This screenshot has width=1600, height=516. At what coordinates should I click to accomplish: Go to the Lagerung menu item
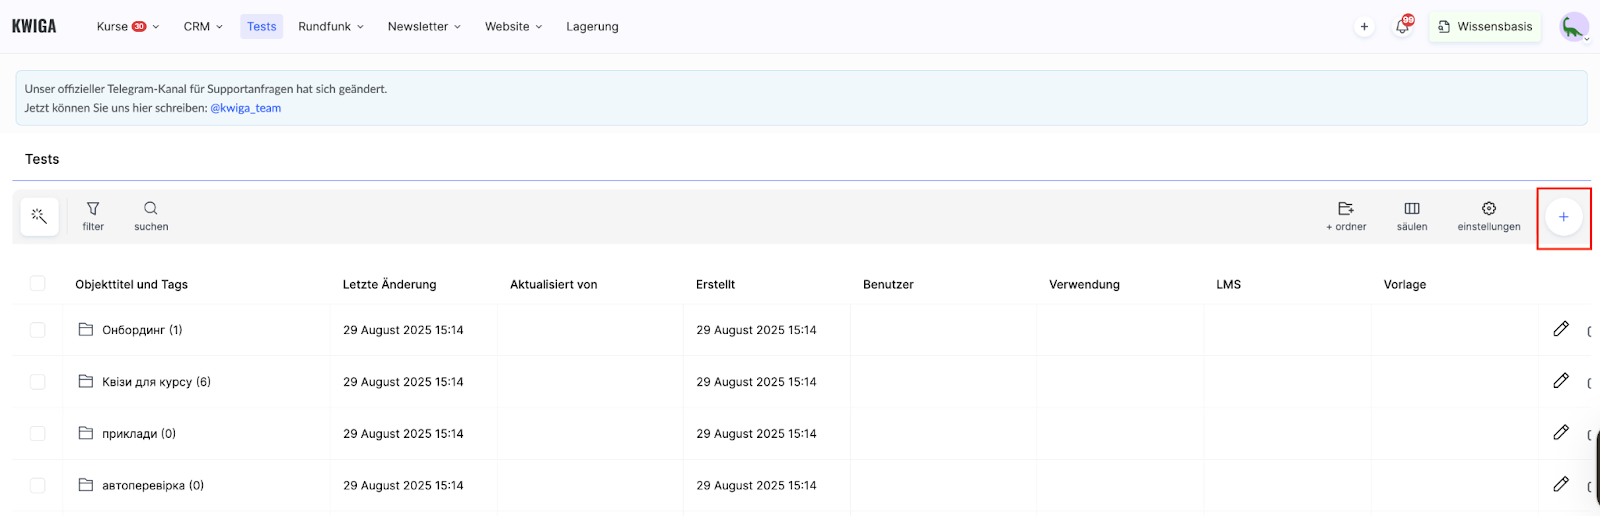[x=592, y=27]
